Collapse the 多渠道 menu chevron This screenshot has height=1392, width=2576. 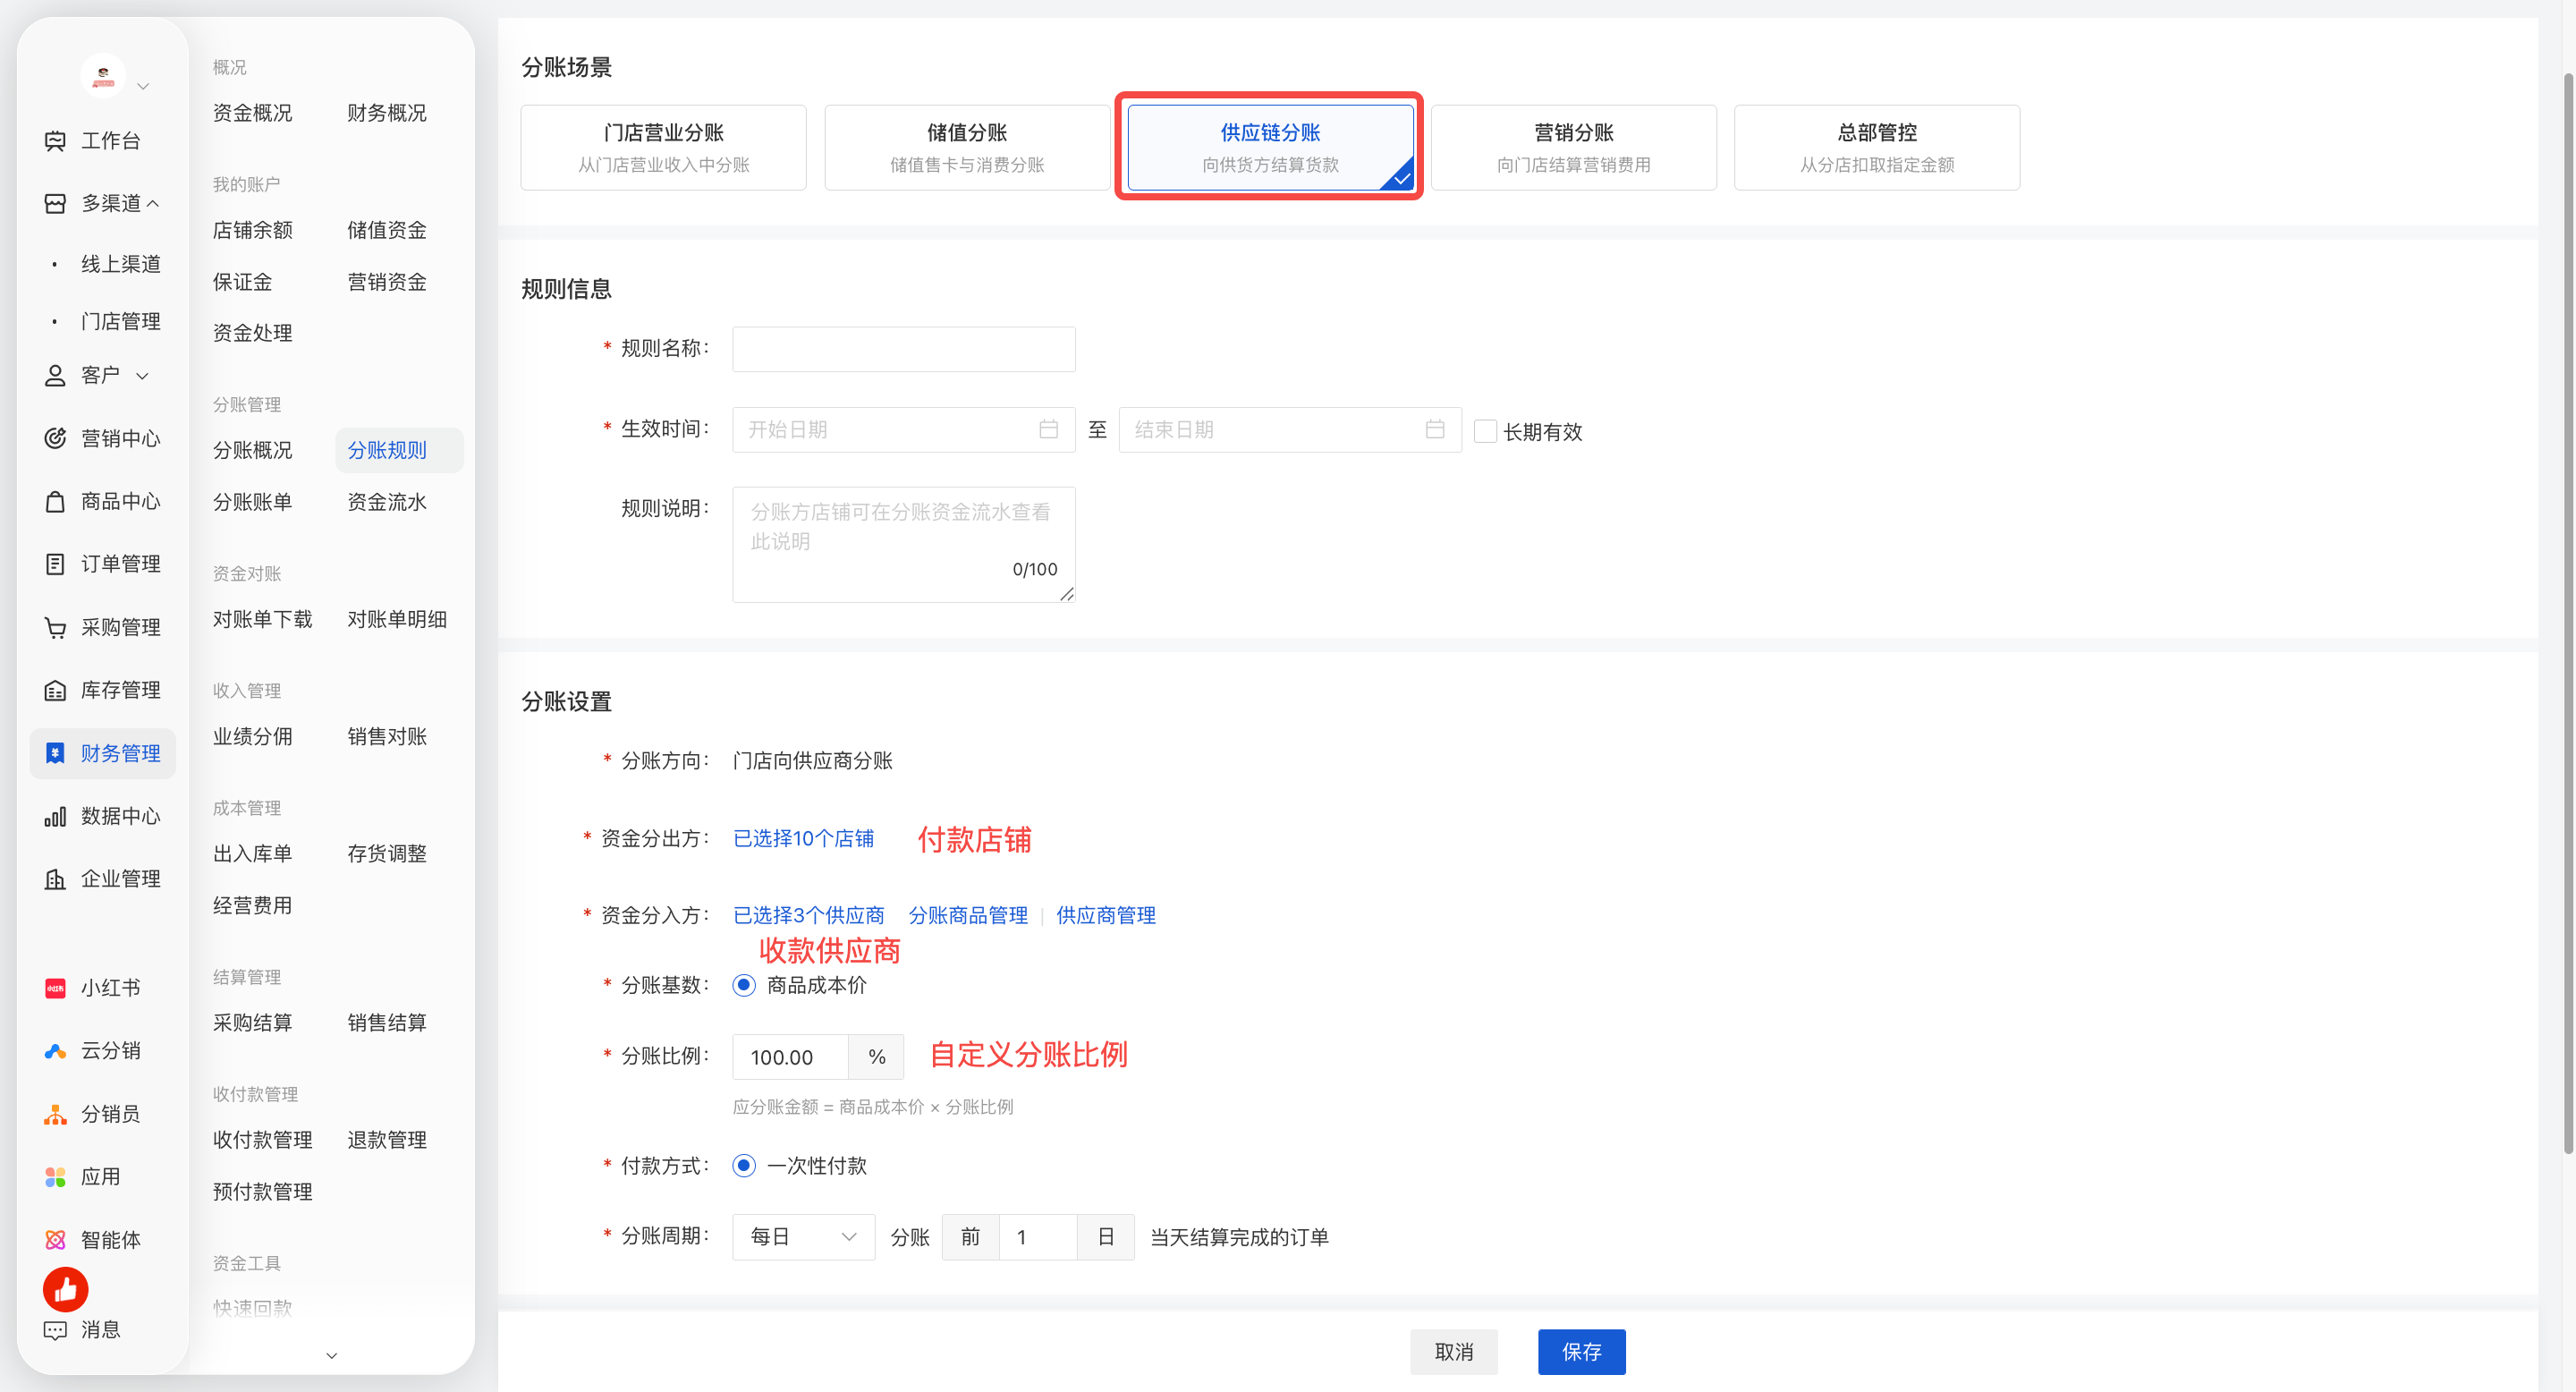[x=153, y=203]
